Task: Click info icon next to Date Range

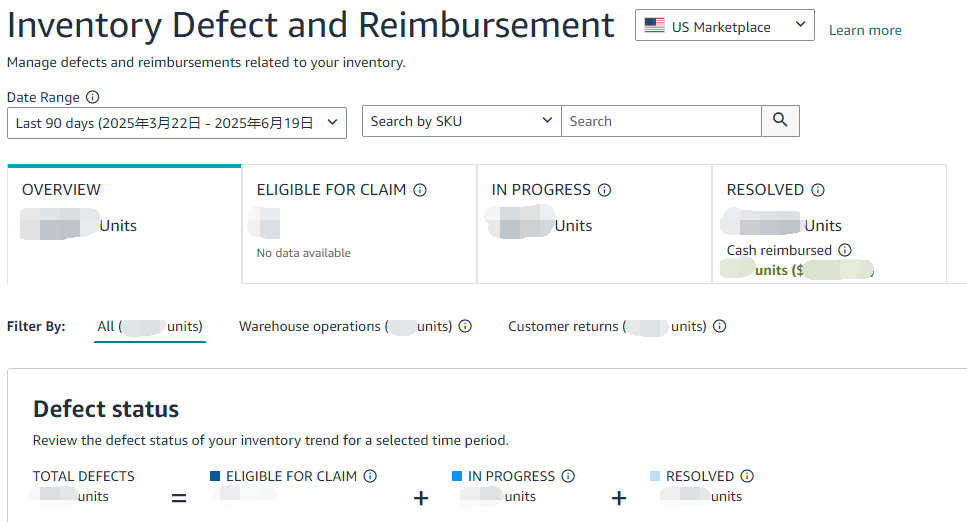Action: [x=93, y=98]
